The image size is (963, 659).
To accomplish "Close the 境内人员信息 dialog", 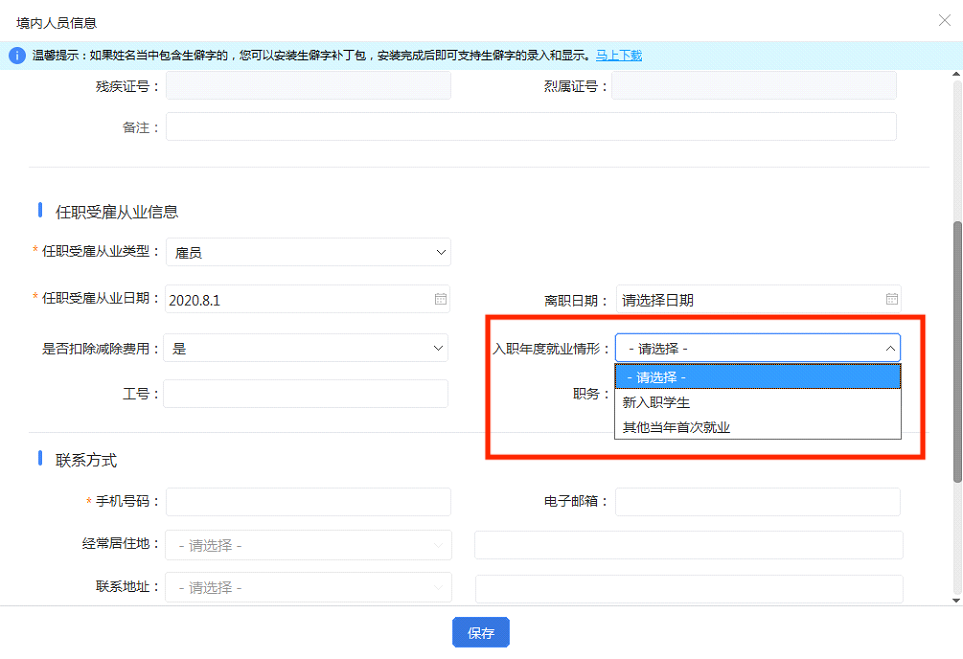I will pyautogui.click(x=943, y=20).
